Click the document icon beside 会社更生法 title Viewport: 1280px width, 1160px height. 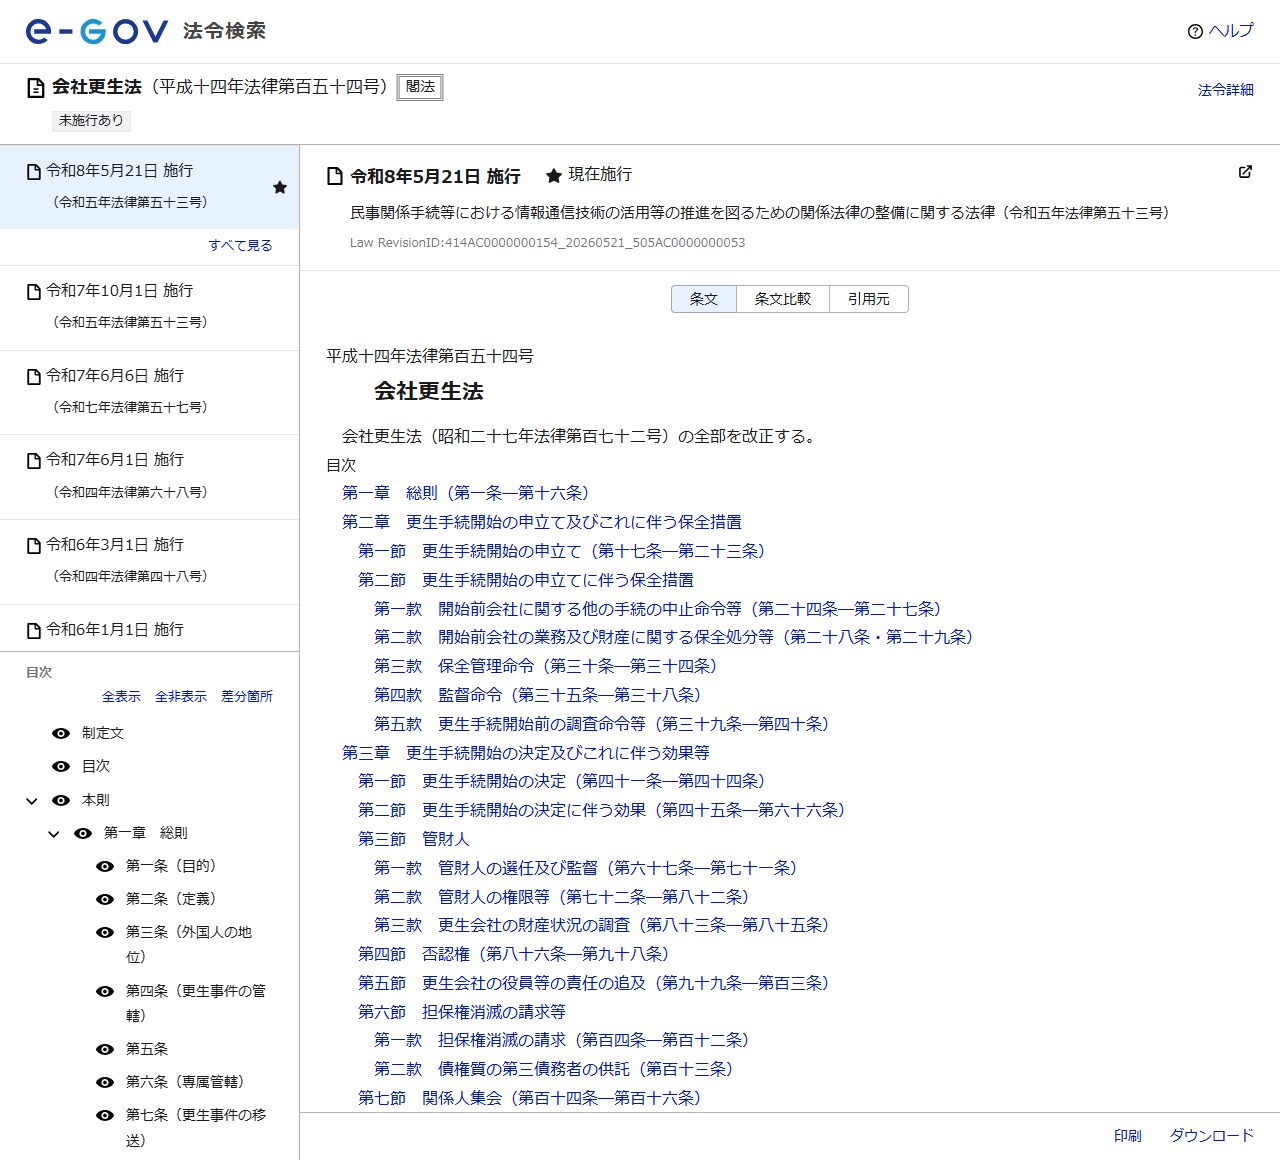coord(35,88)
